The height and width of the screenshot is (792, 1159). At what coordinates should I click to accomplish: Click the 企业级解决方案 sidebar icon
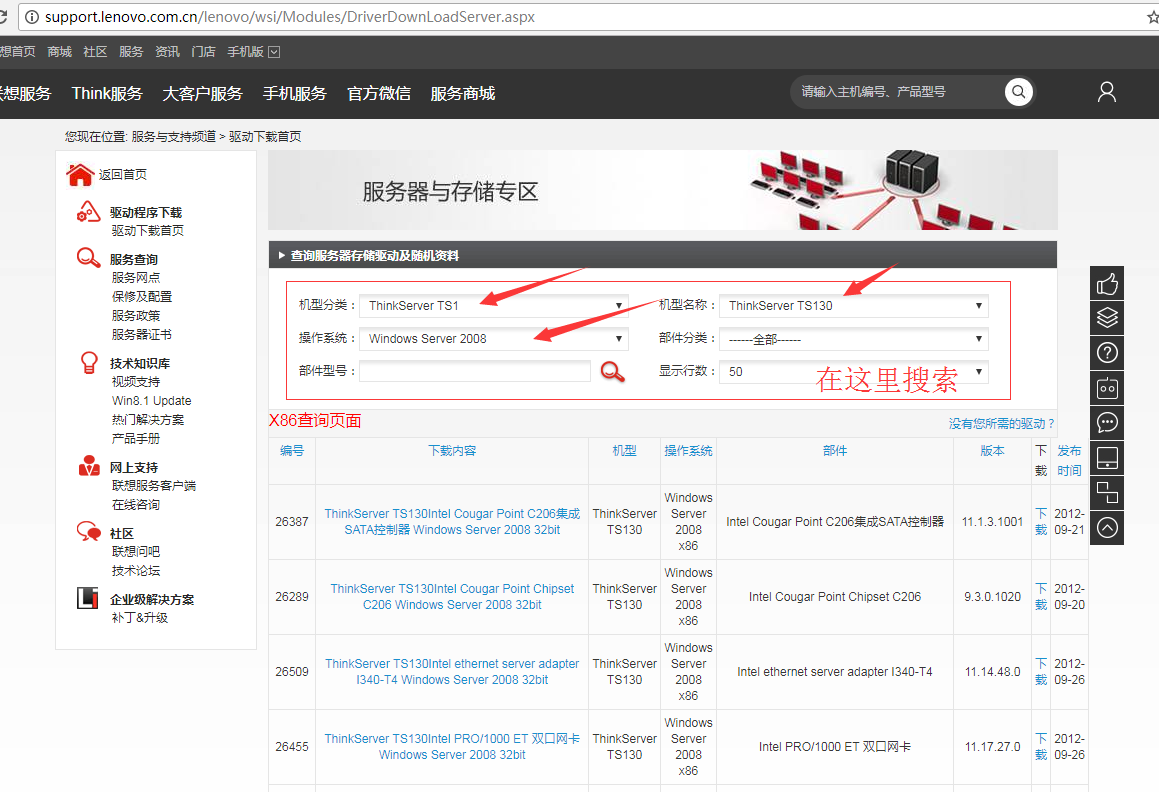point(88,598)
